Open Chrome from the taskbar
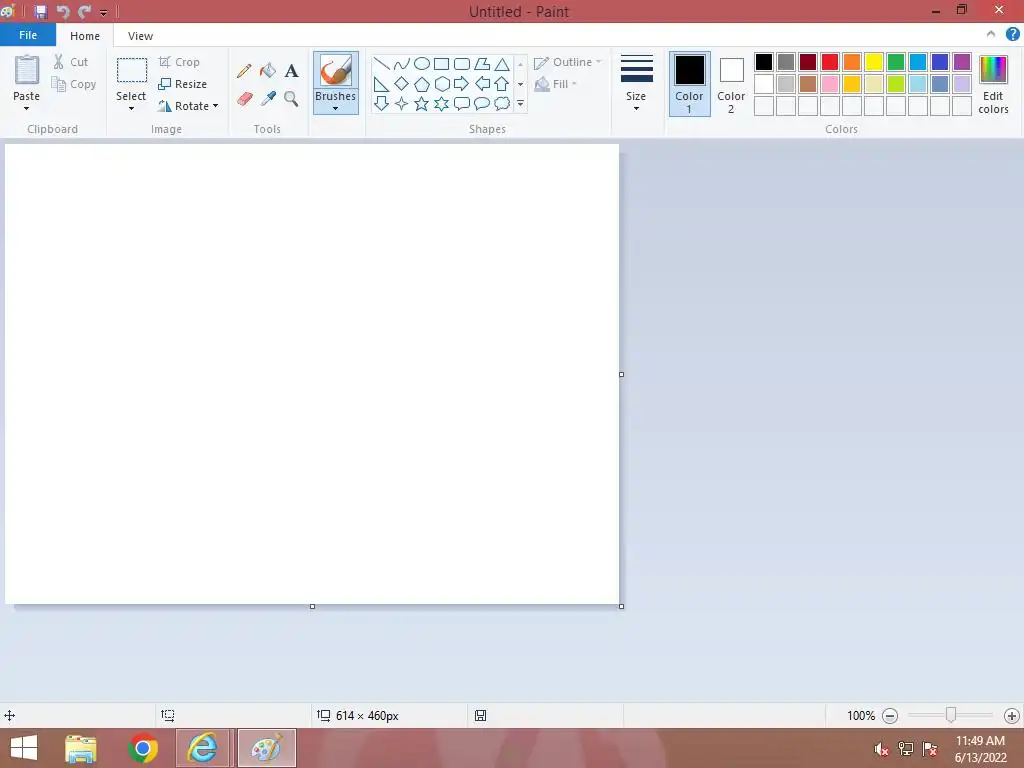 coord(143,748)
